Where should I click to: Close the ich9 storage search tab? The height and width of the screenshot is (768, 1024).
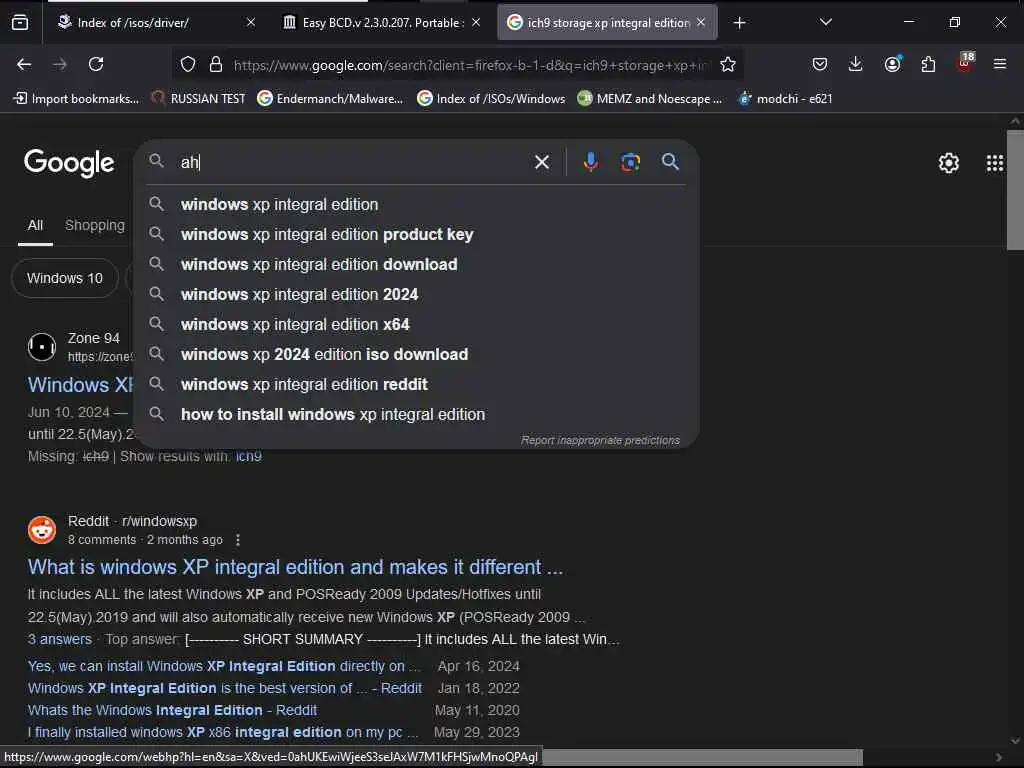coord(701,23)
